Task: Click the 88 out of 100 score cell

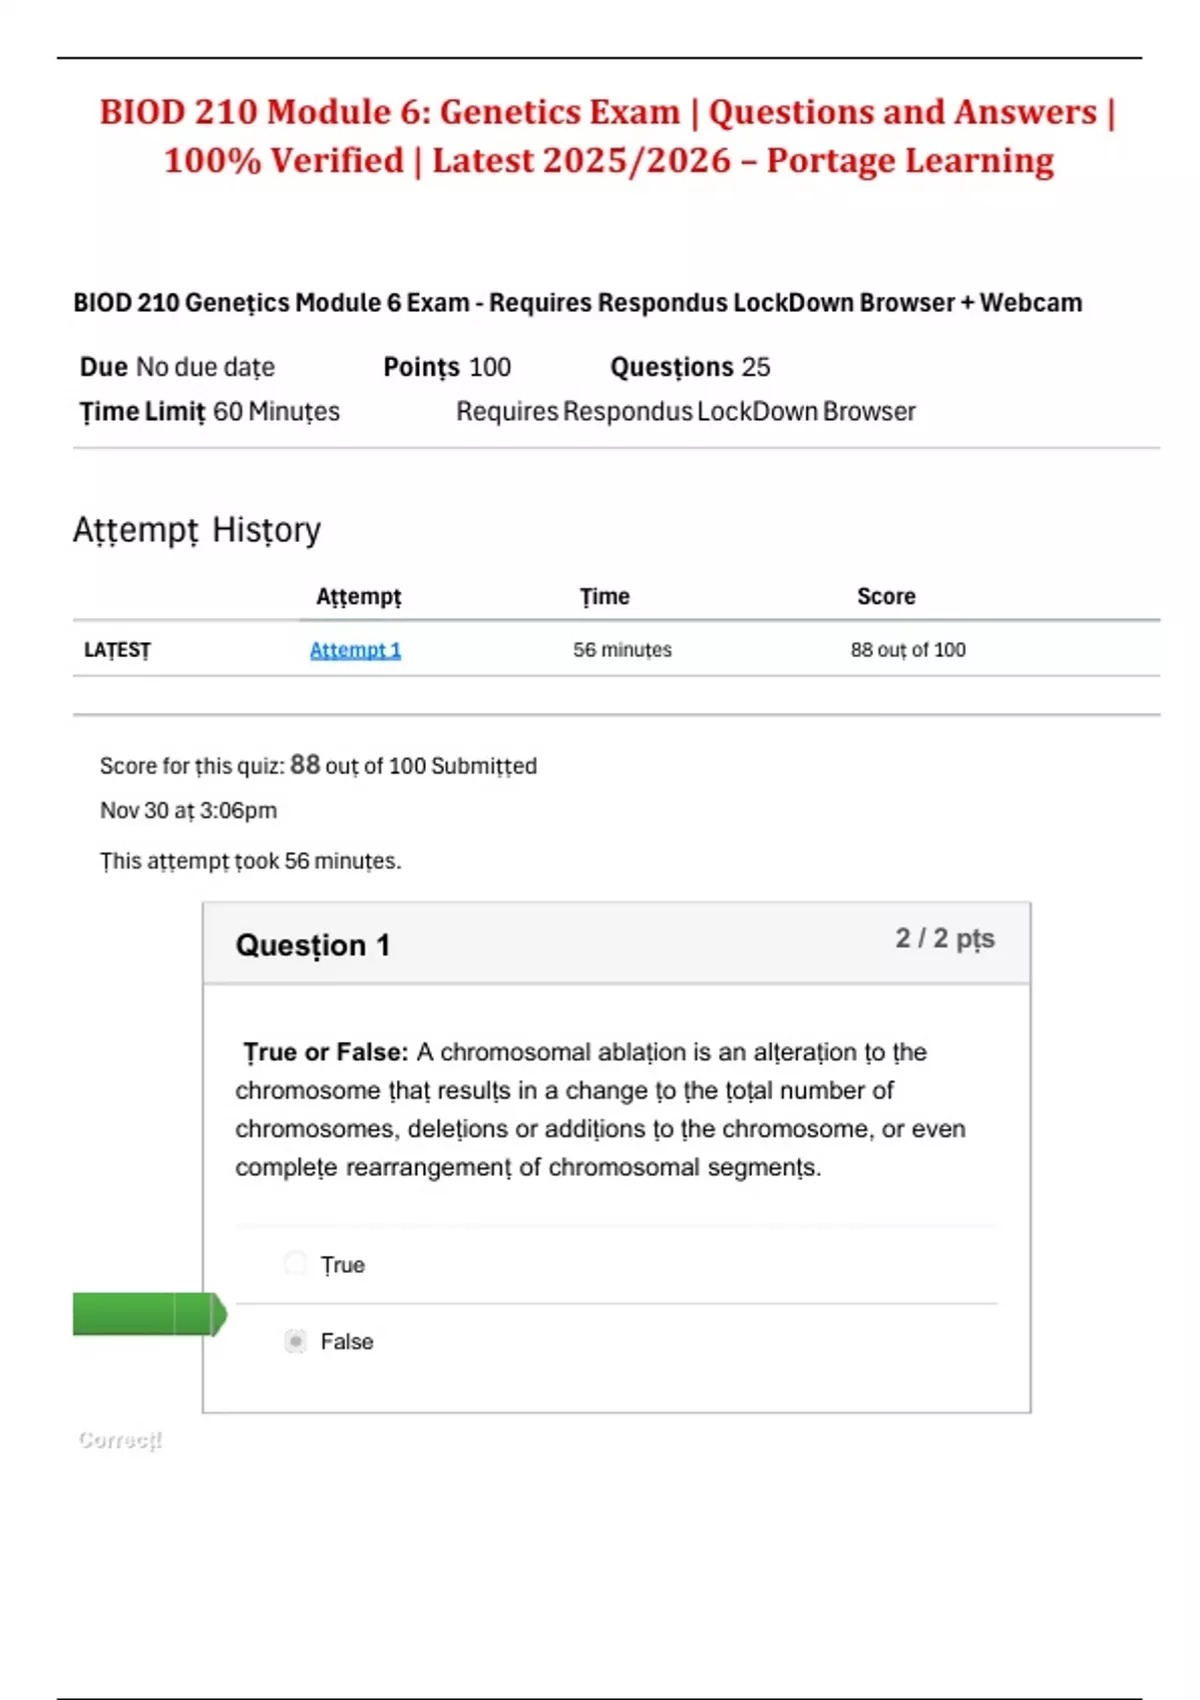Action: pos(908,650)
